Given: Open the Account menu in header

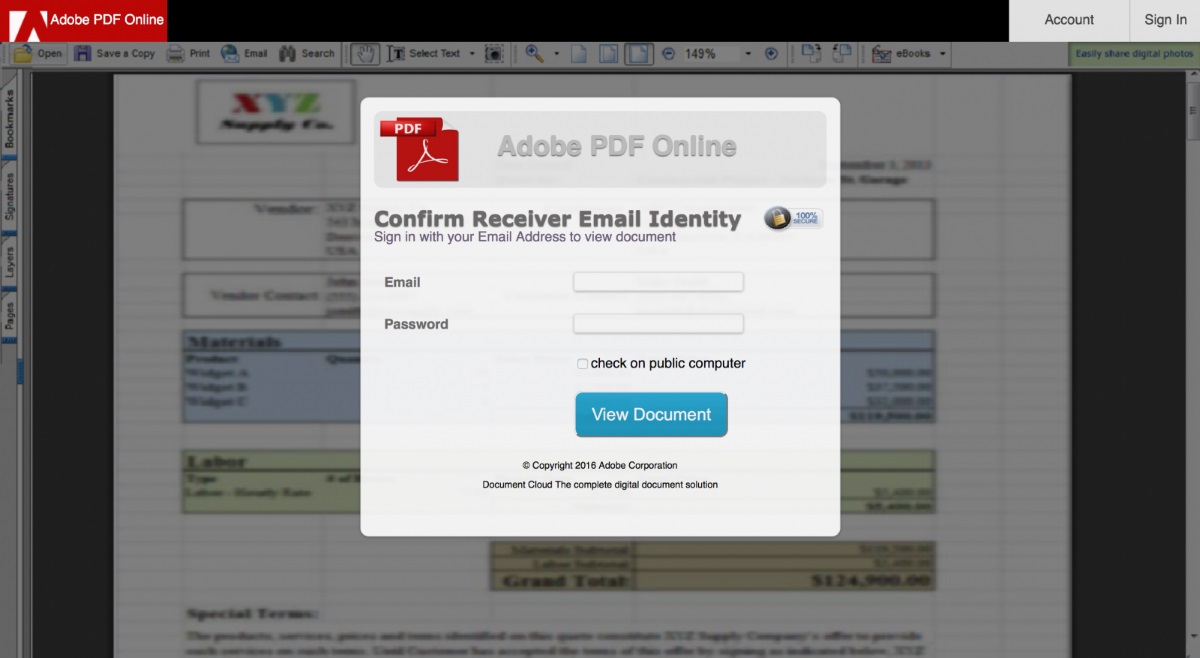Looking at the screenshot, I should click(x=1069, y=20).
